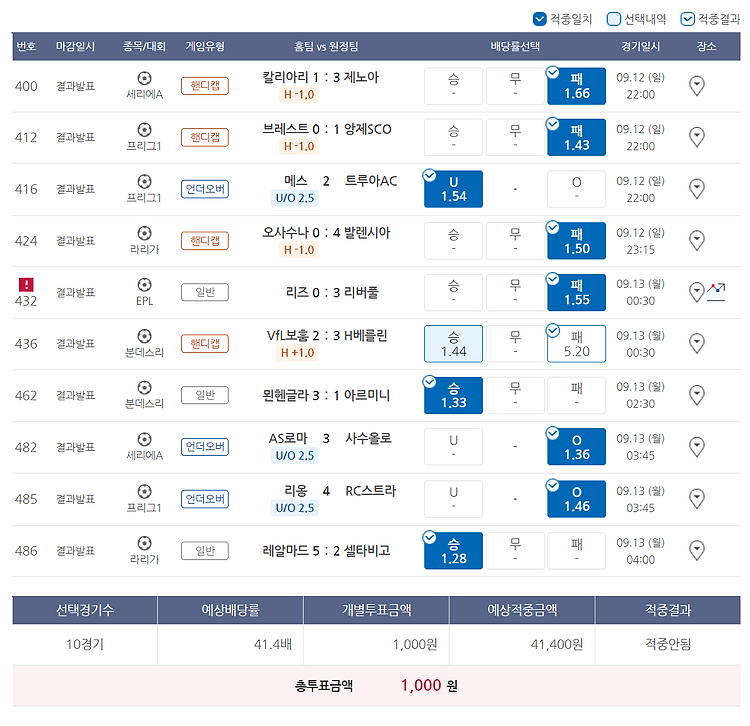Select 승 1.44 odds for VfL보훔 match
Viewport: 750px width, 726px height.
point(453,344)
